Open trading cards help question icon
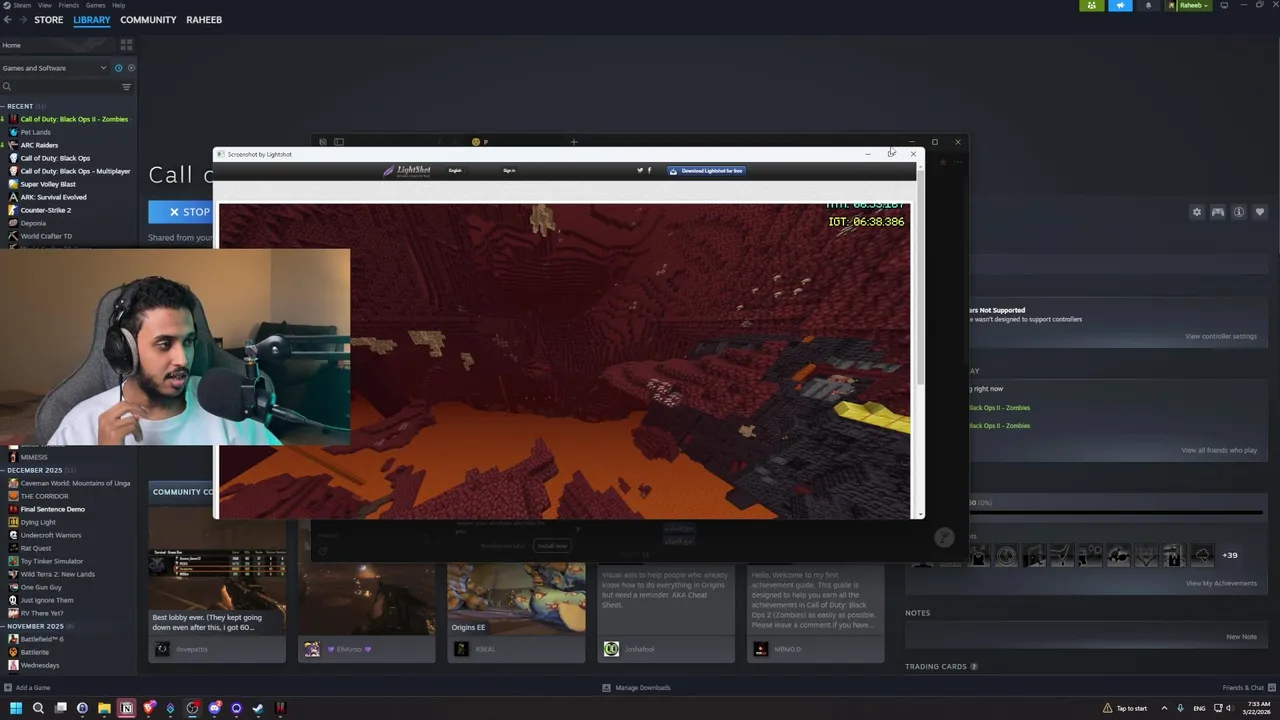 click(x=974, y=666)
